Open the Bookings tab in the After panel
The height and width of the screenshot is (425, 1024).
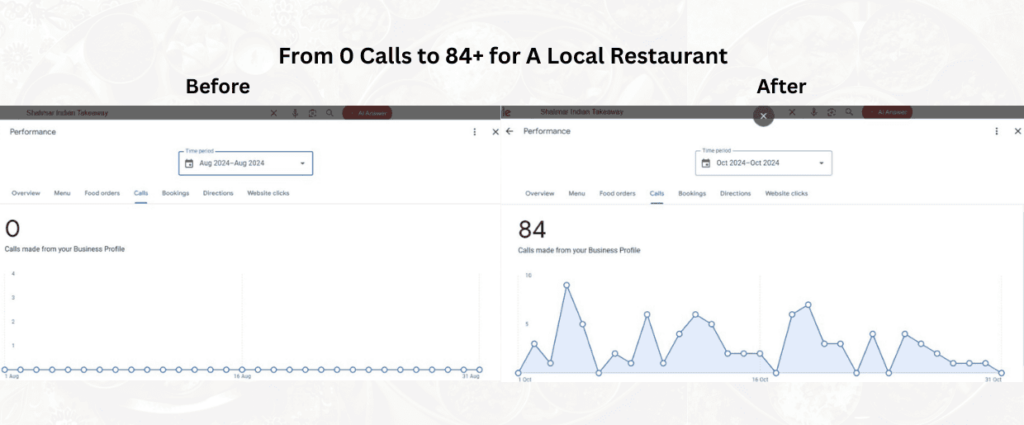click(x=692, y=193)
